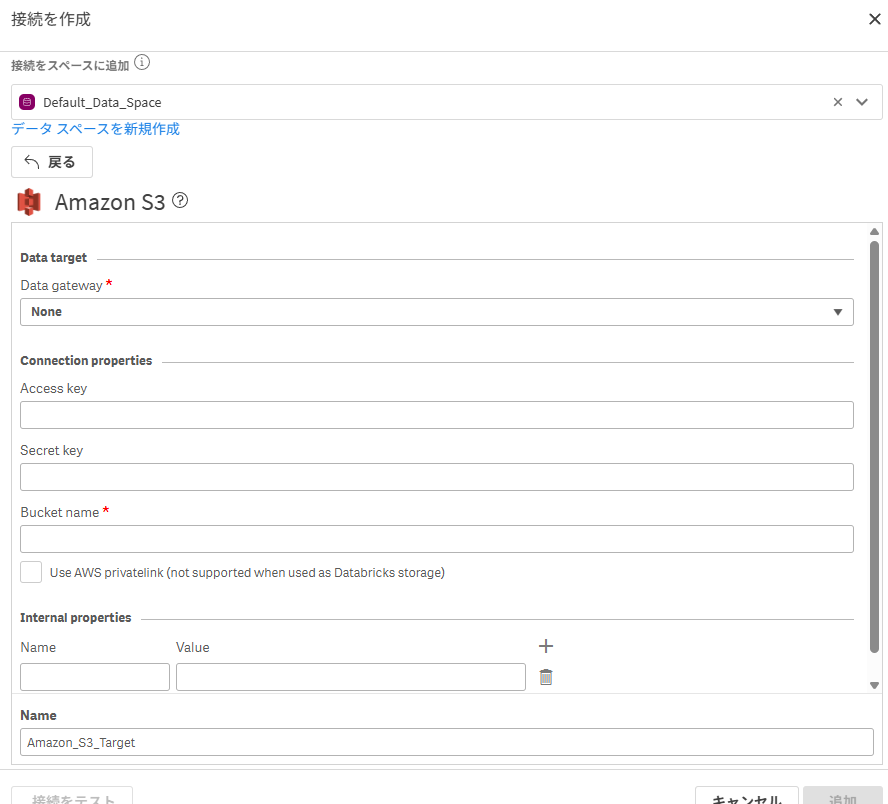The width and height of the screenshot is (888, 804).
Task: Focus internal property Name field
Action: pos(95,677)
